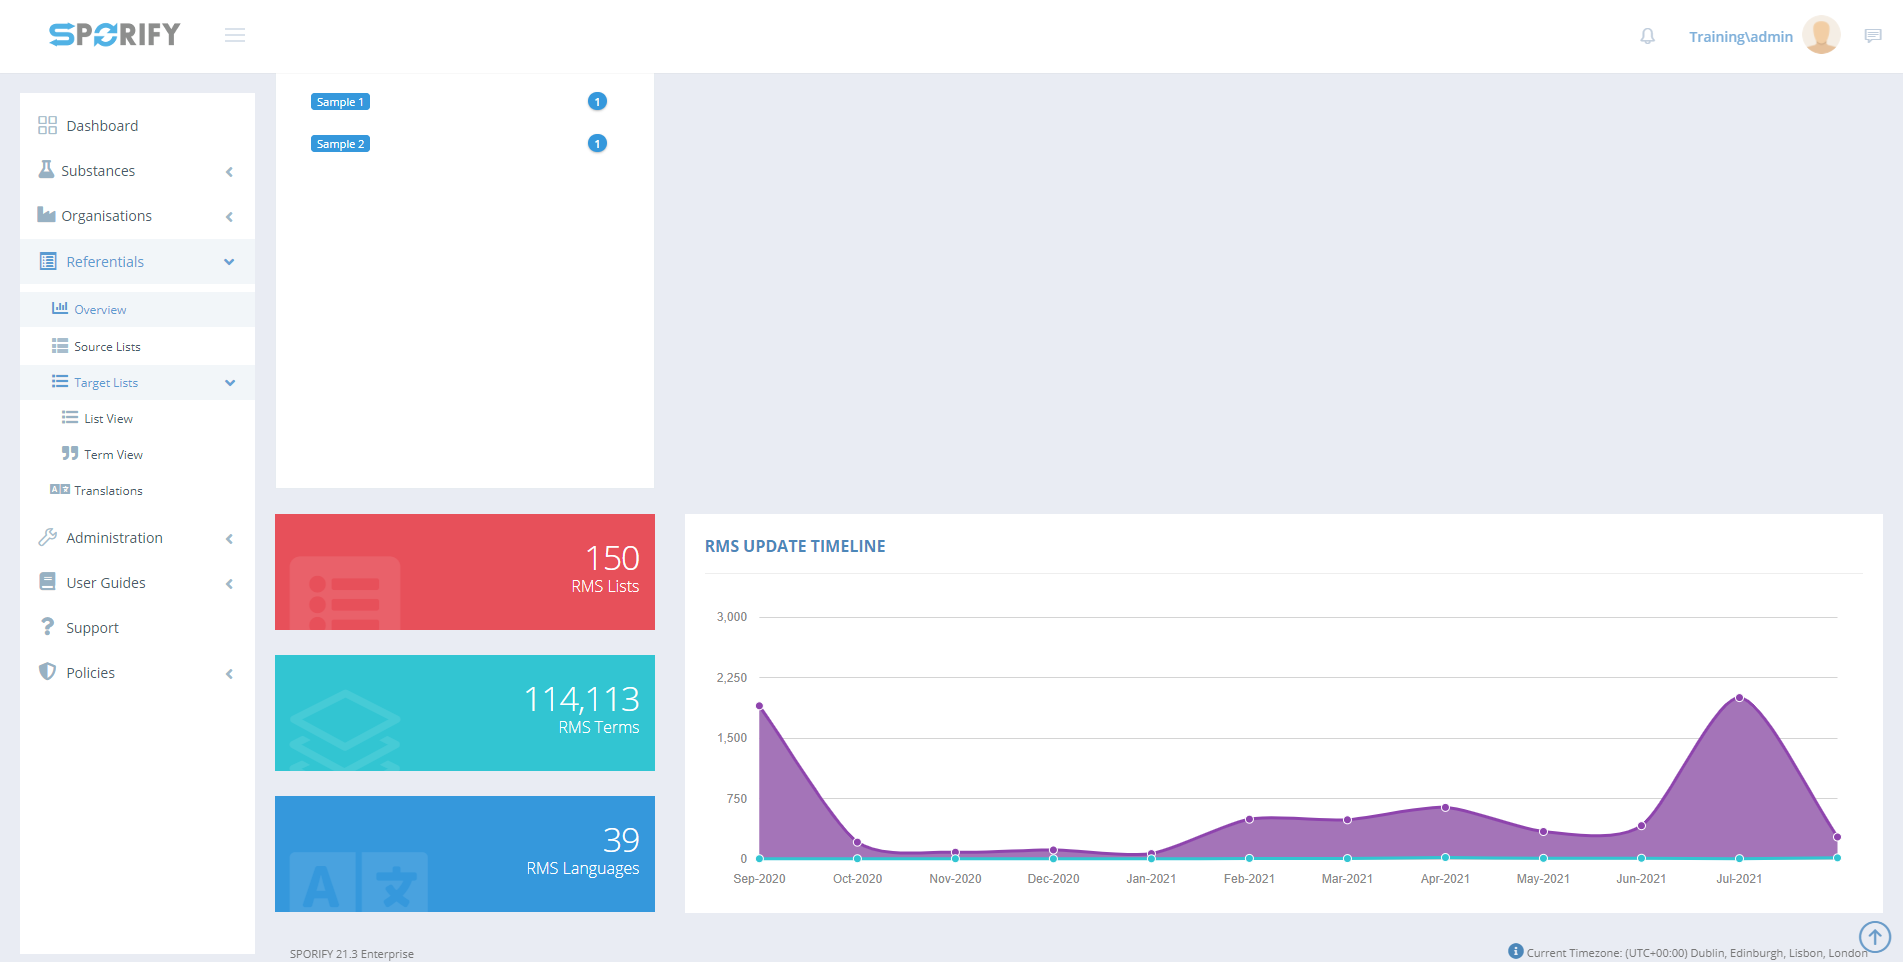Expand the Substances menu chevron

[229, 172]
